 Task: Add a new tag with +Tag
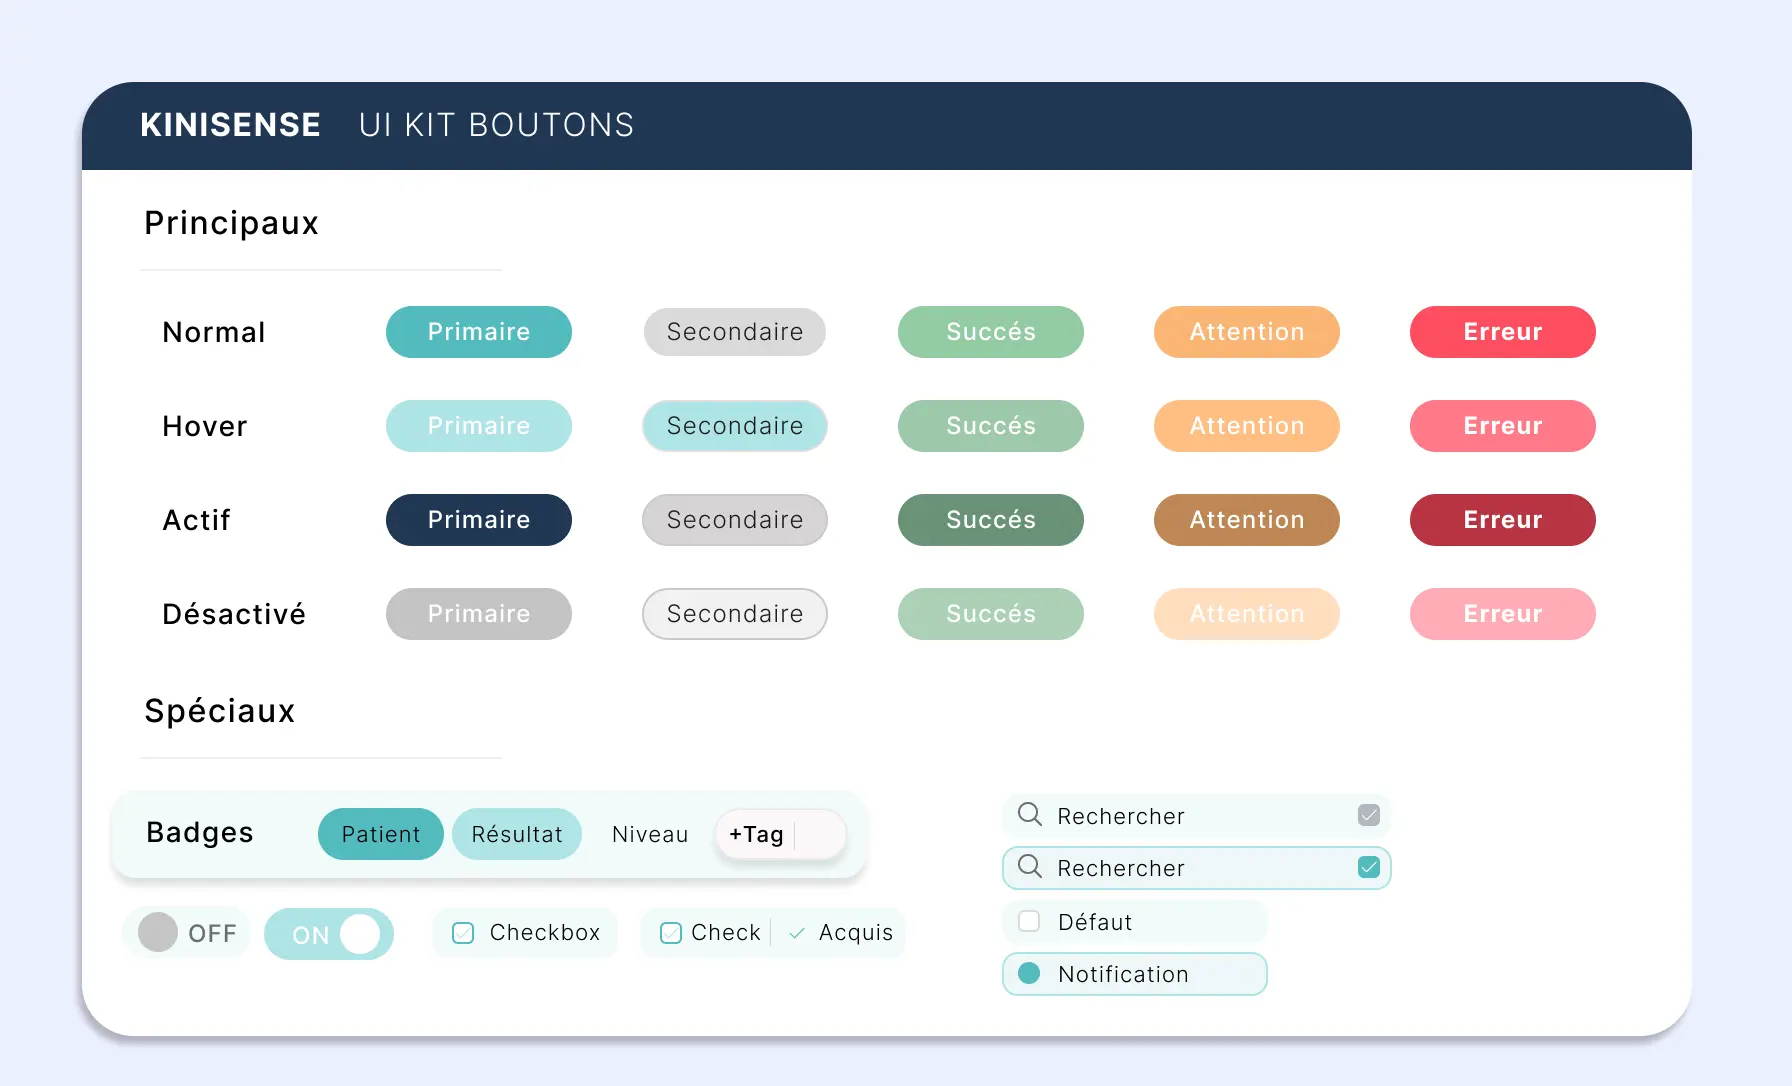coord(757,834)
